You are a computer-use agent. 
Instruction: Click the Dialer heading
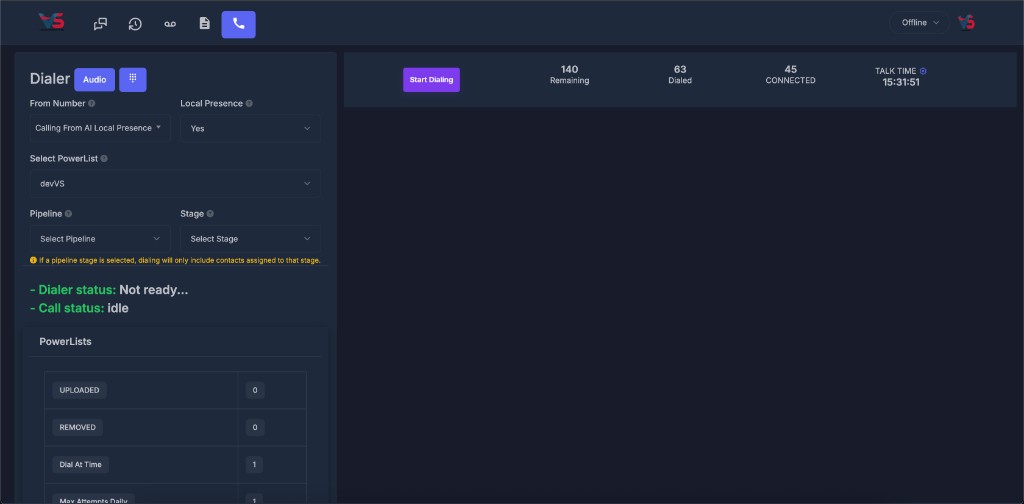click(50, 79)
